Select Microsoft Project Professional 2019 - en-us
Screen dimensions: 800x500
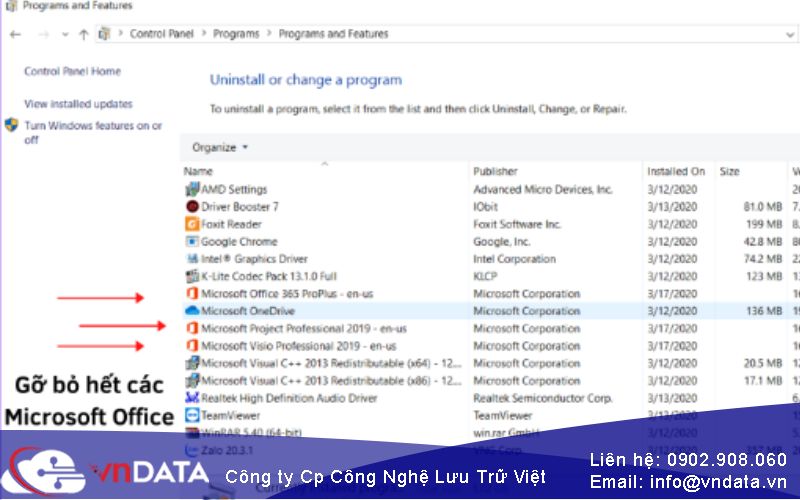pos(304,328)
